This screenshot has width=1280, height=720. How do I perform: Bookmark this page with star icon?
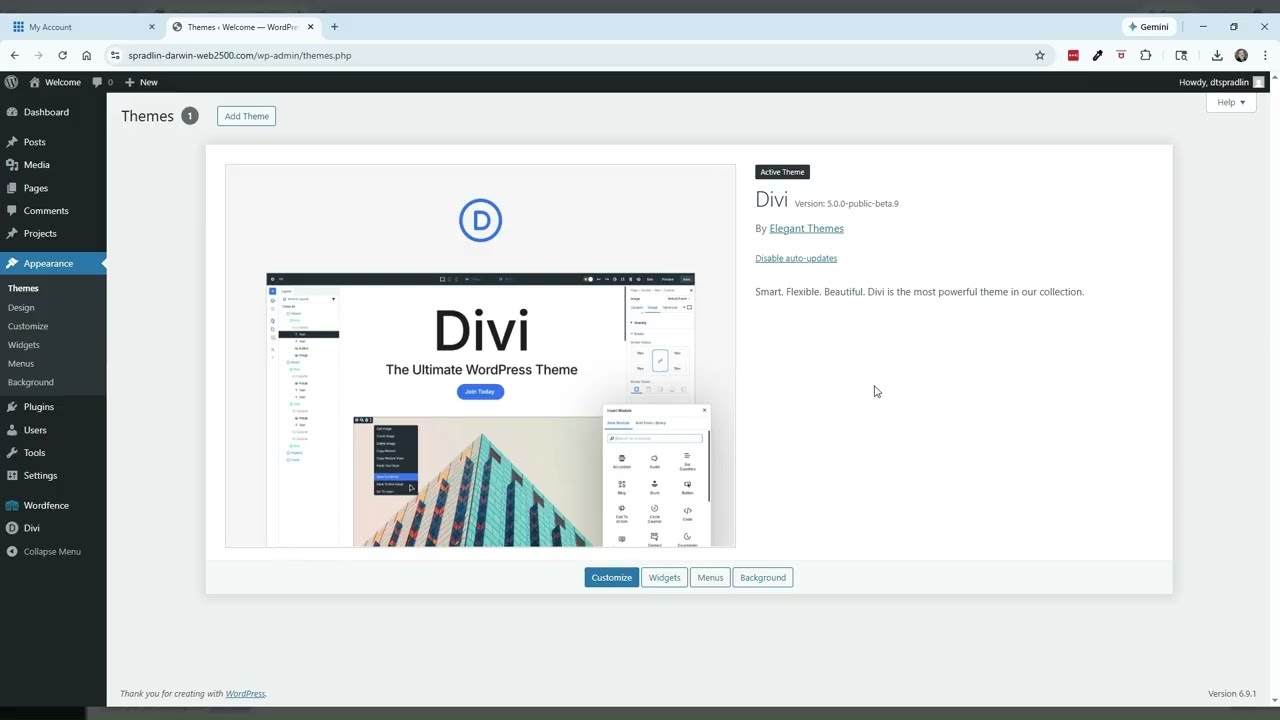coord(1040,55)
